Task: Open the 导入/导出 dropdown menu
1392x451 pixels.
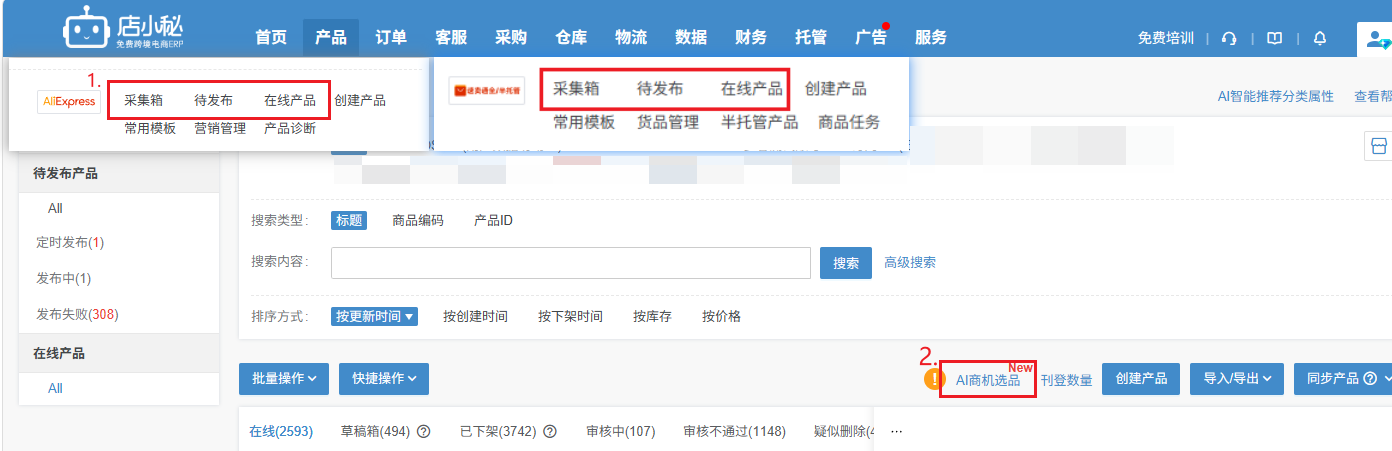Action: [1237, 379]
